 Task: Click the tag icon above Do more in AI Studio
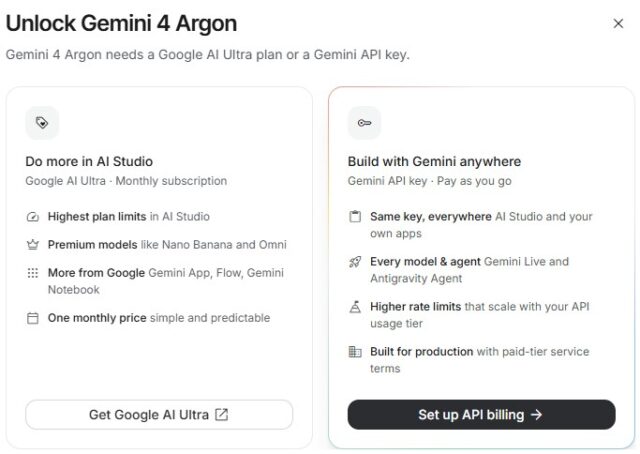pyautogui.click(x=42, y=123)
